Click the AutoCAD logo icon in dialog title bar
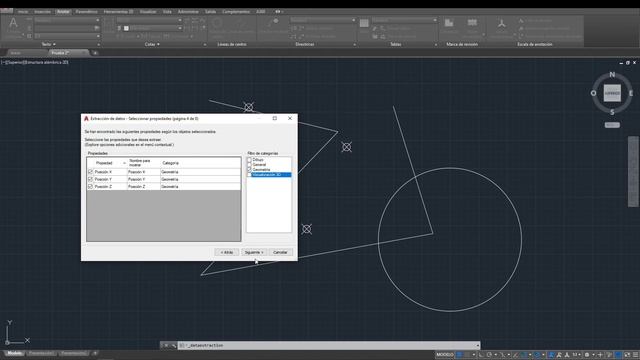The image size is (640, 360). click(86, 118)
